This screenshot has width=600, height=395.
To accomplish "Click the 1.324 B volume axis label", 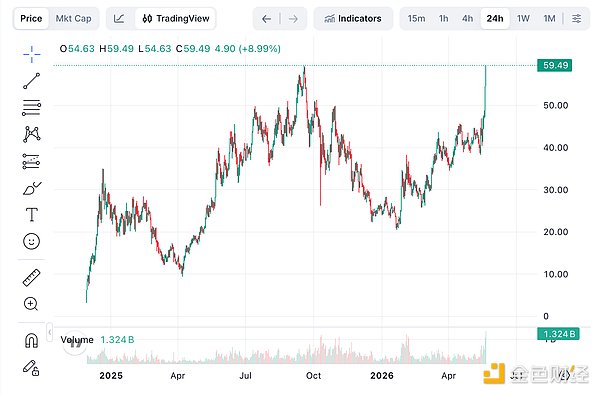I will point(558,334).
